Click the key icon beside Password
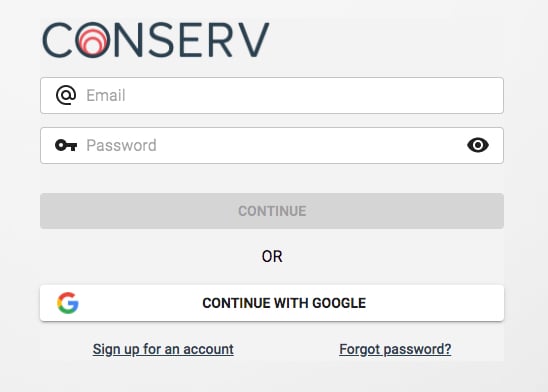This screenshot has width=548, height=392. [66, 145]
